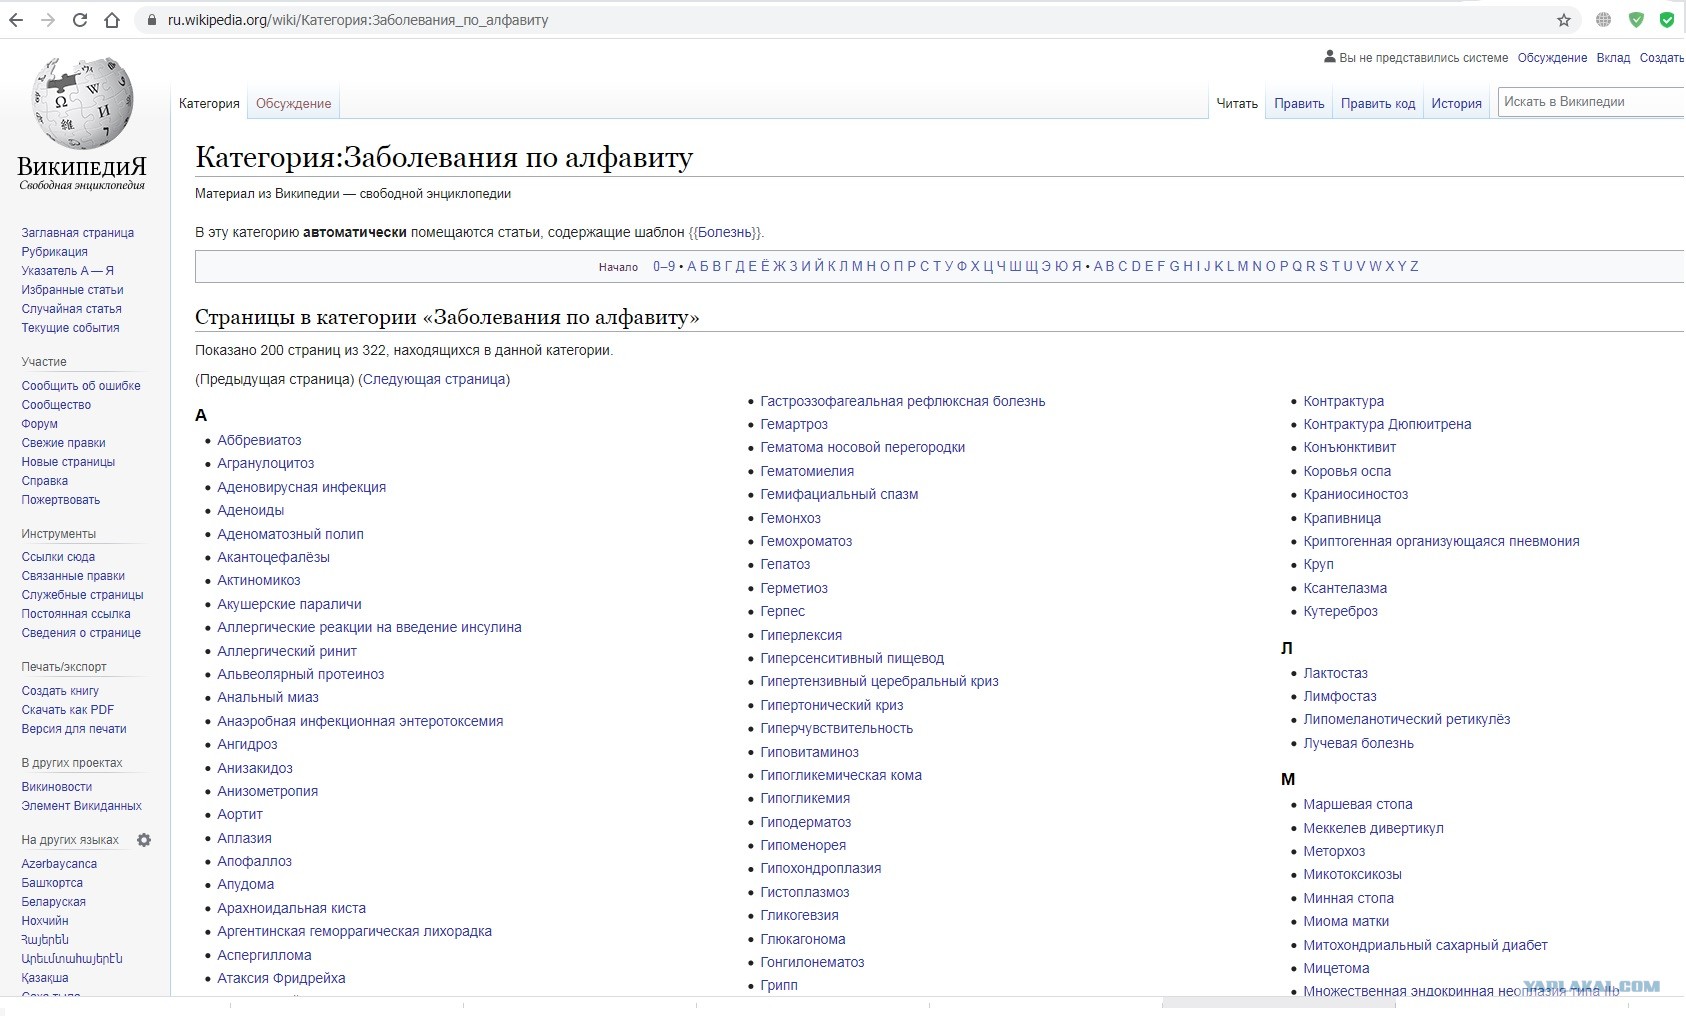Open the Wikipedia globe logo
The image size is (1686, 1016).
82,103
